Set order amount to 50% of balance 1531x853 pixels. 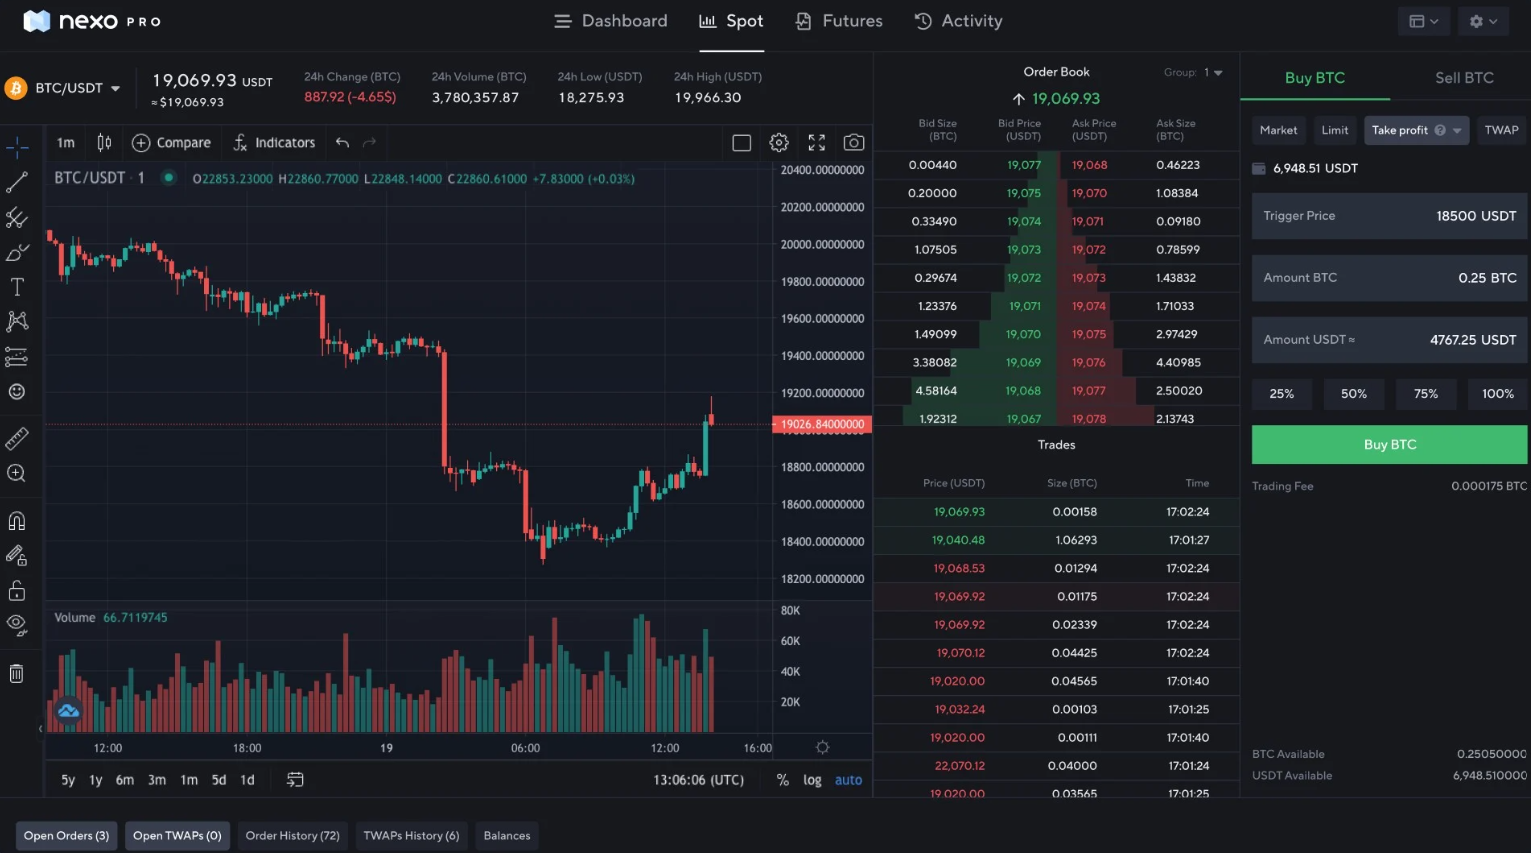tap(1353, 394)
